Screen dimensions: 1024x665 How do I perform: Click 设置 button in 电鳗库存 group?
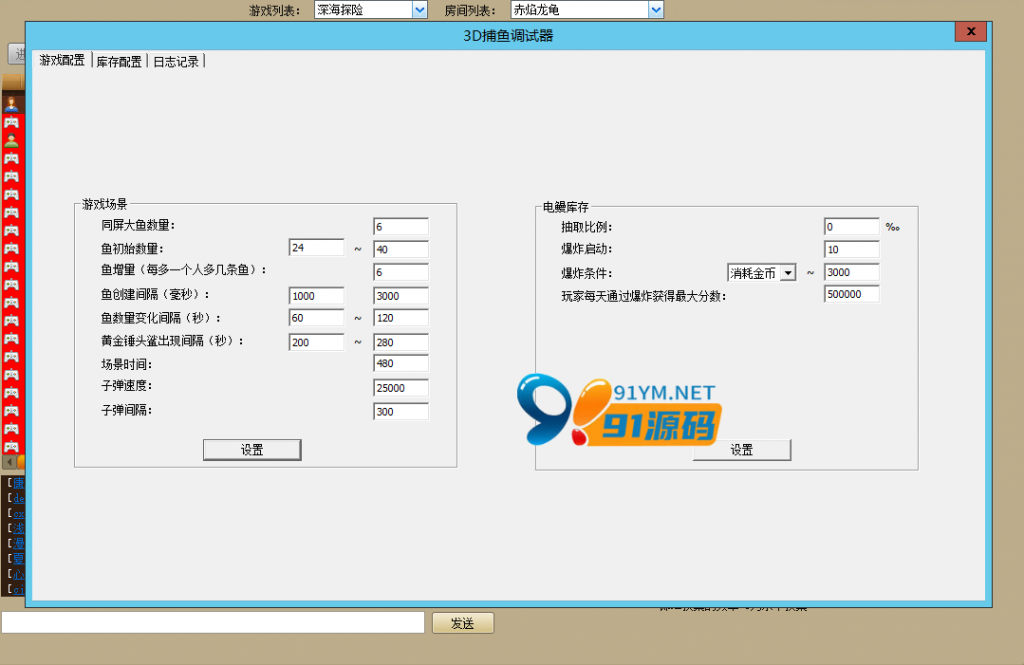(x=742, y=449)
